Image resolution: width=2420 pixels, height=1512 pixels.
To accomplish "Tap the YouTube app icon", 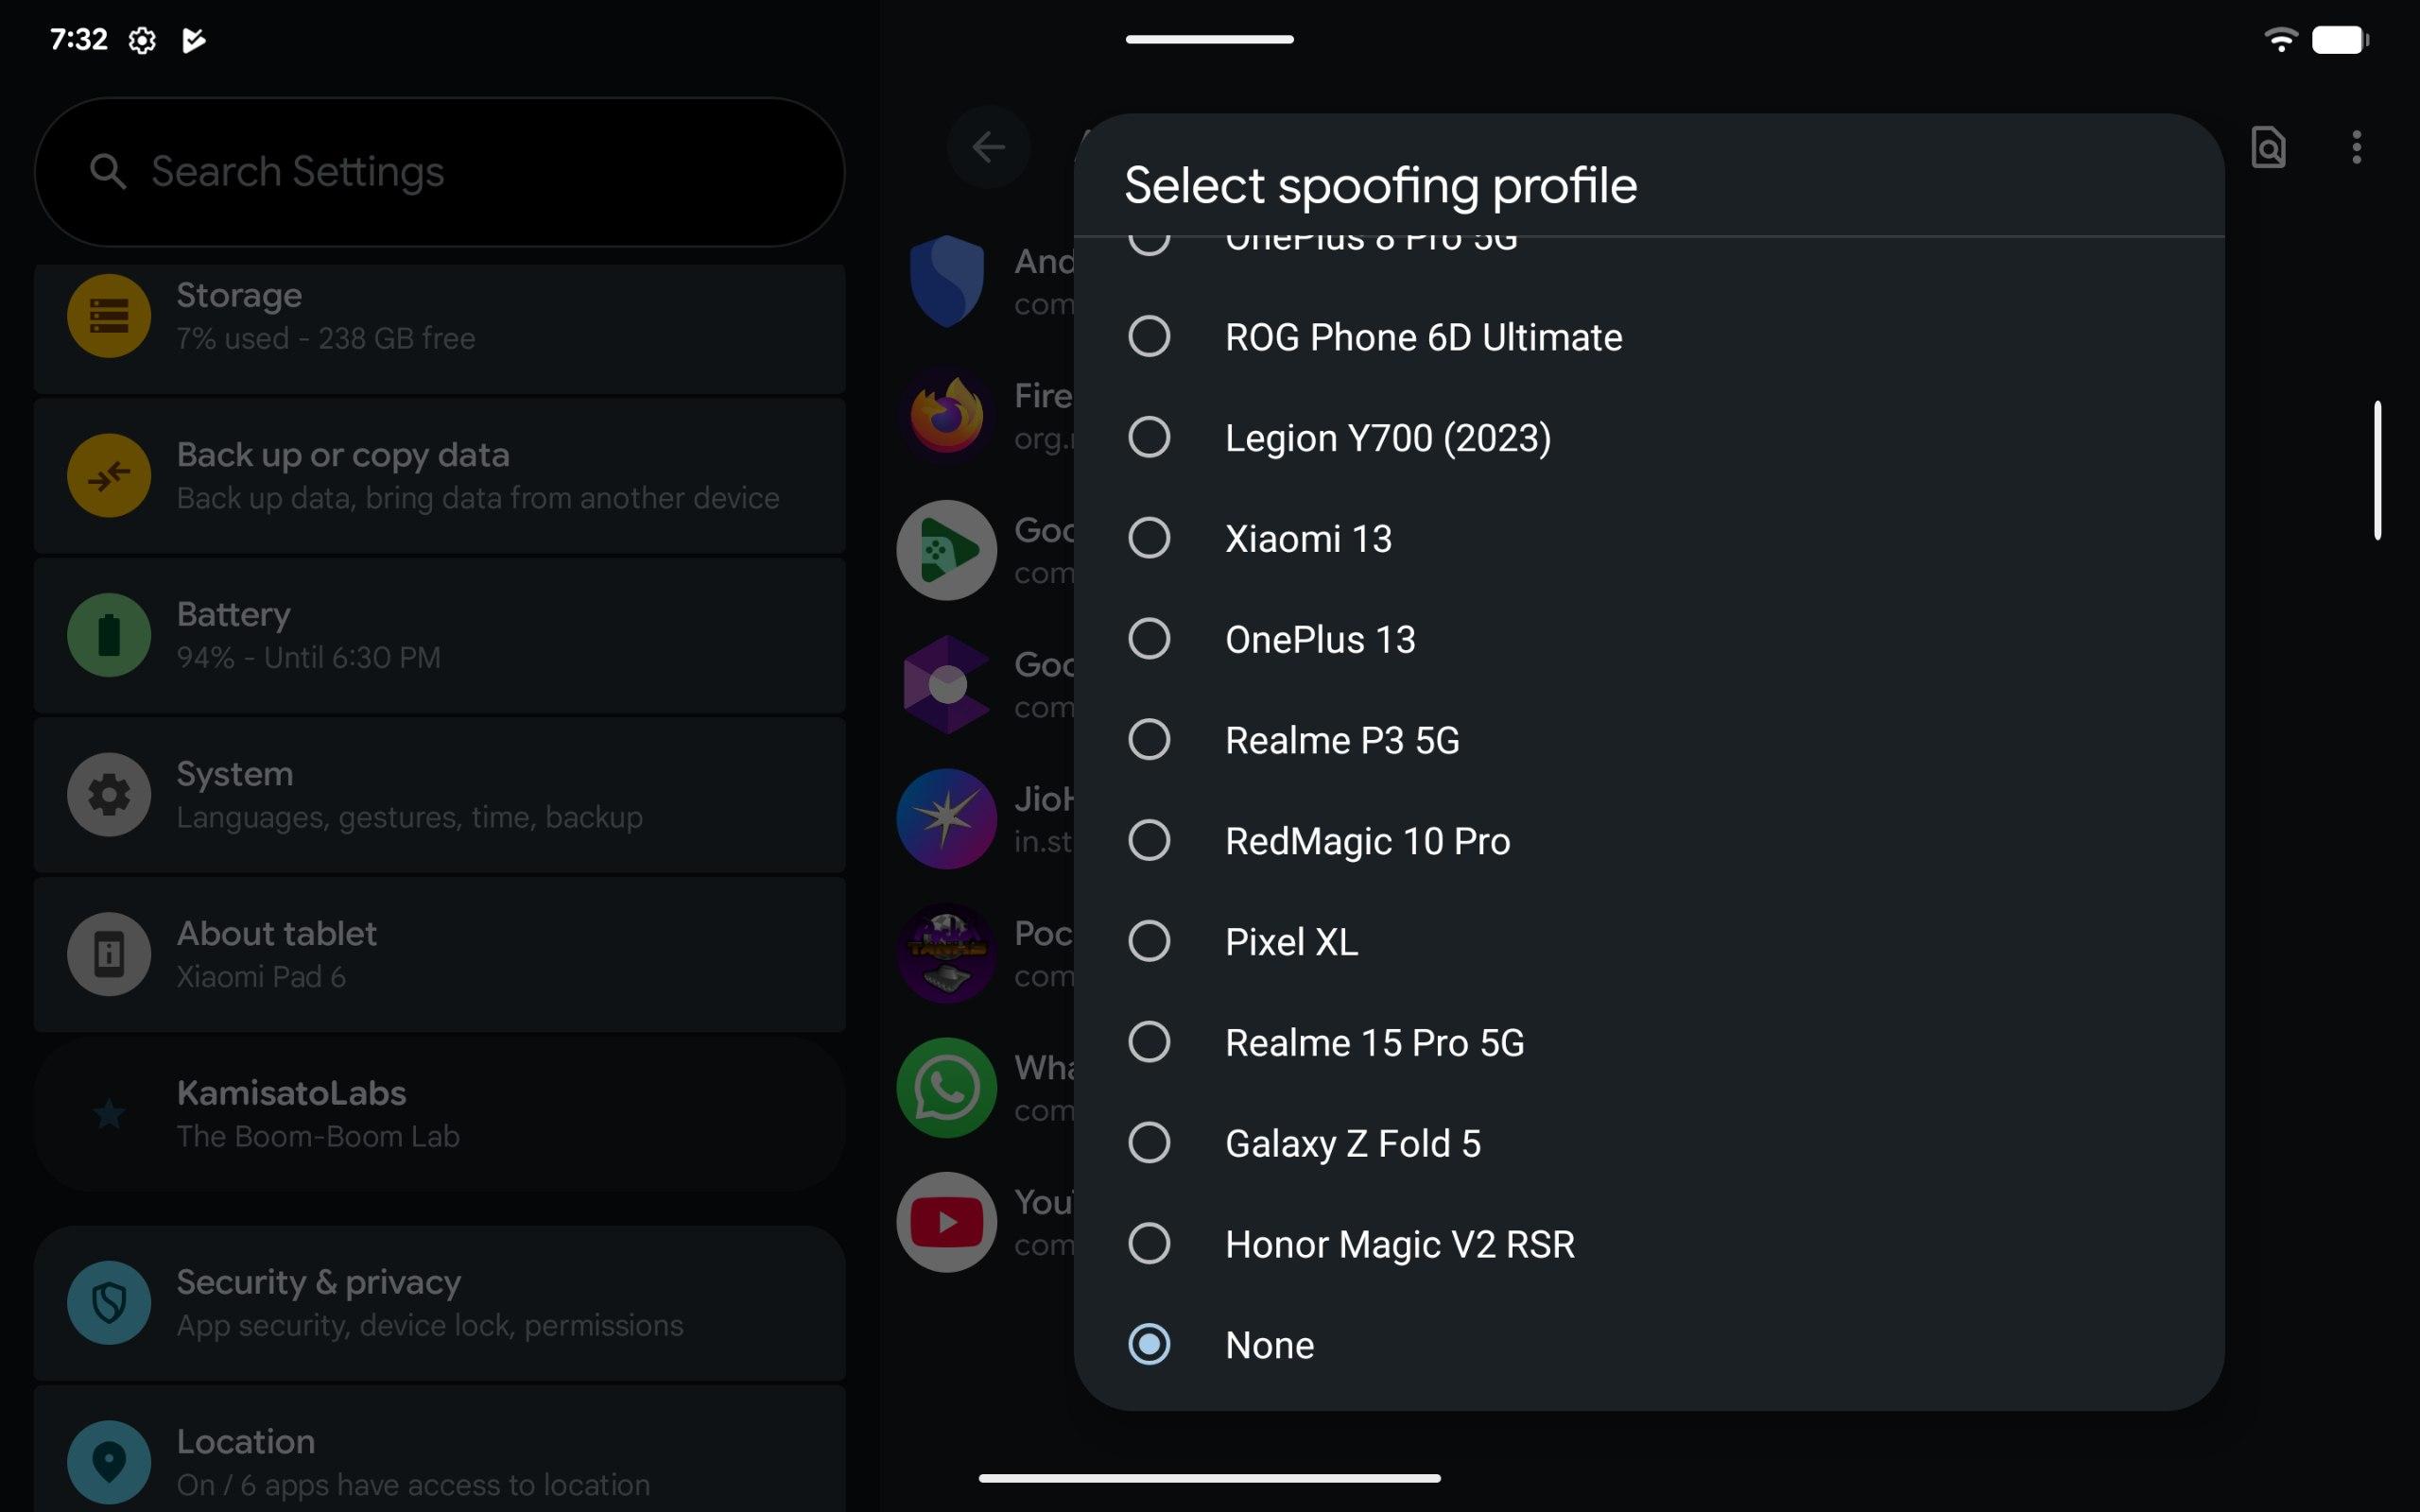I will [946, 1222].
